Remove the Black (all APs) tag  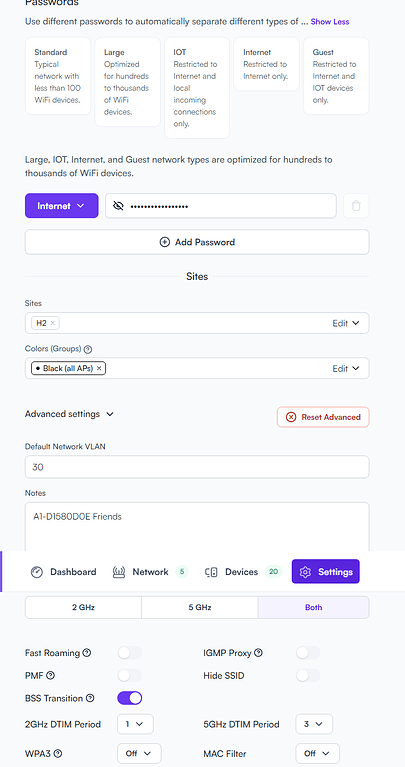click(99, 368)
